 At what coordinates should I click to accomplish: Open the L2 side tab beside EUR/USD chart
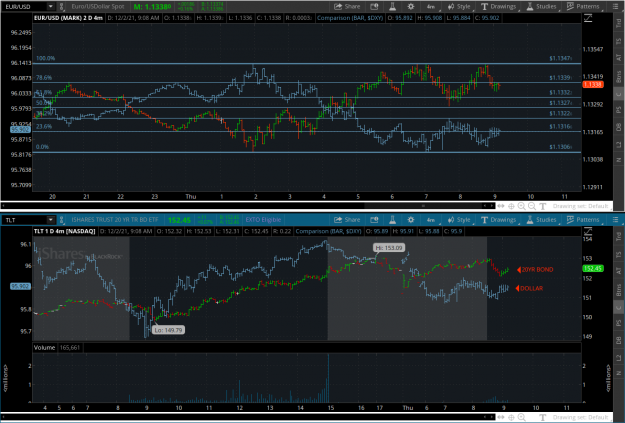click(x=619, y=144)
